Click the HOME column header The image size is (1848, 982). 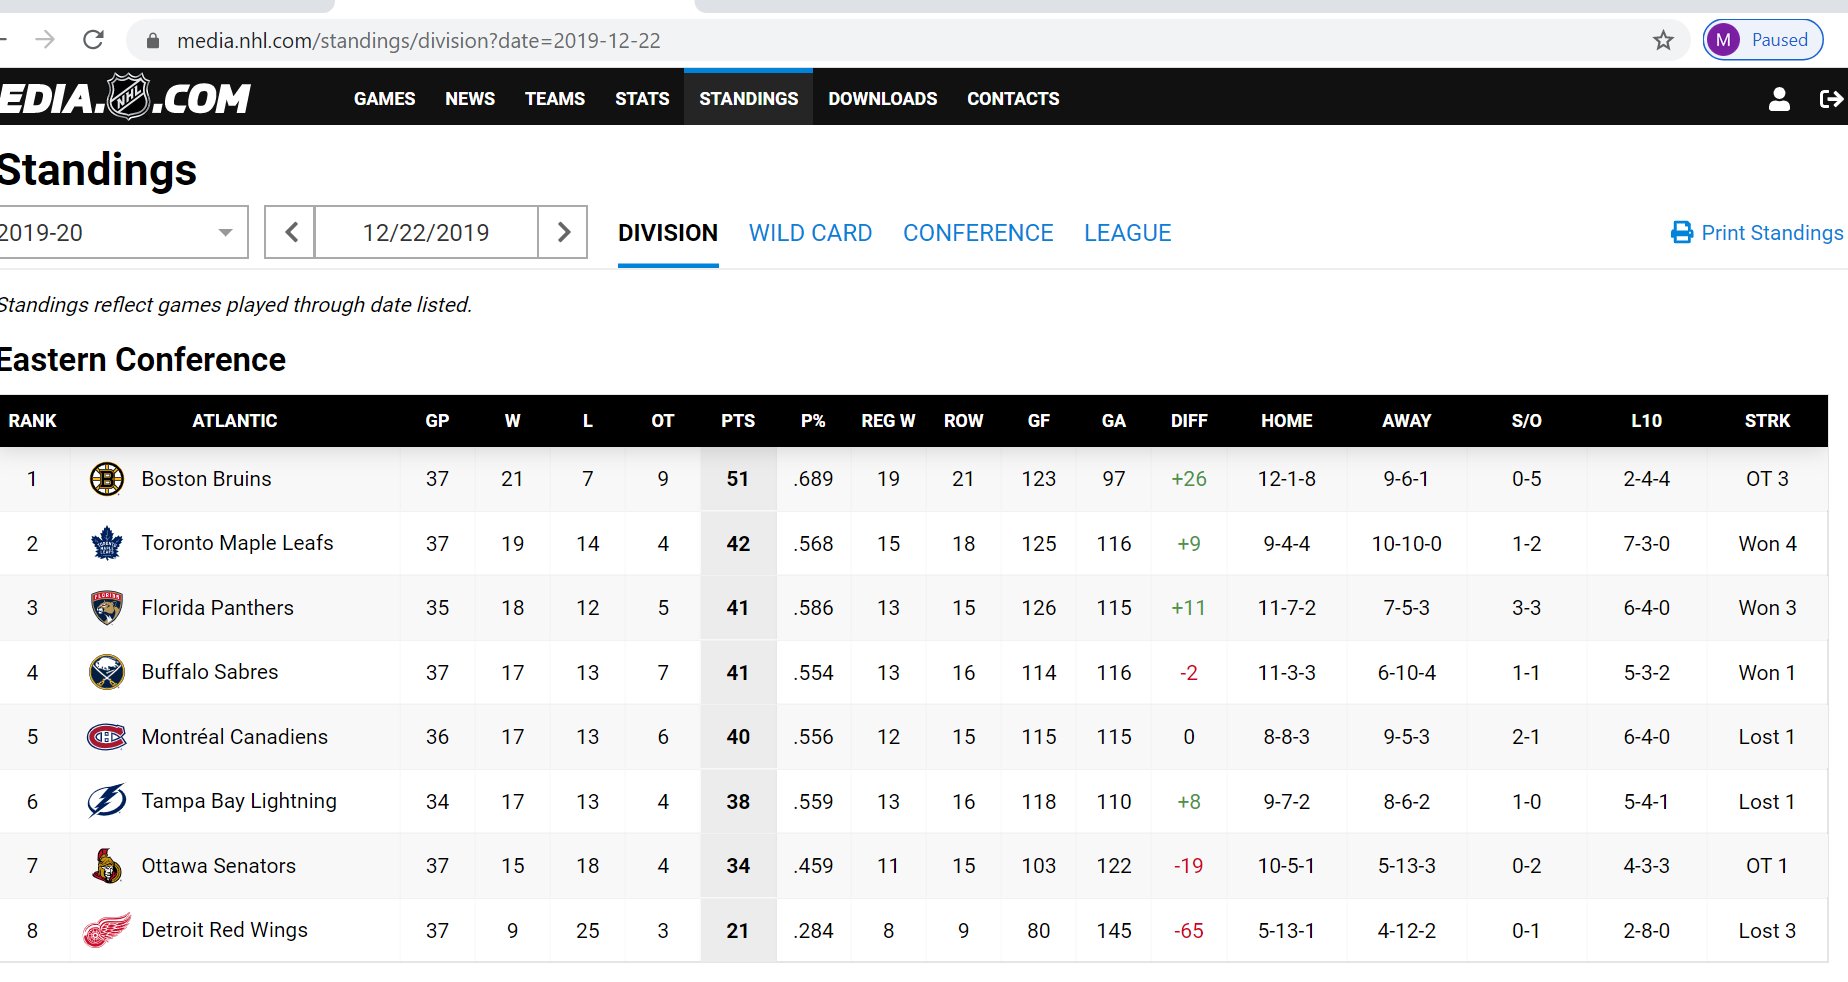click(1286, 421)
